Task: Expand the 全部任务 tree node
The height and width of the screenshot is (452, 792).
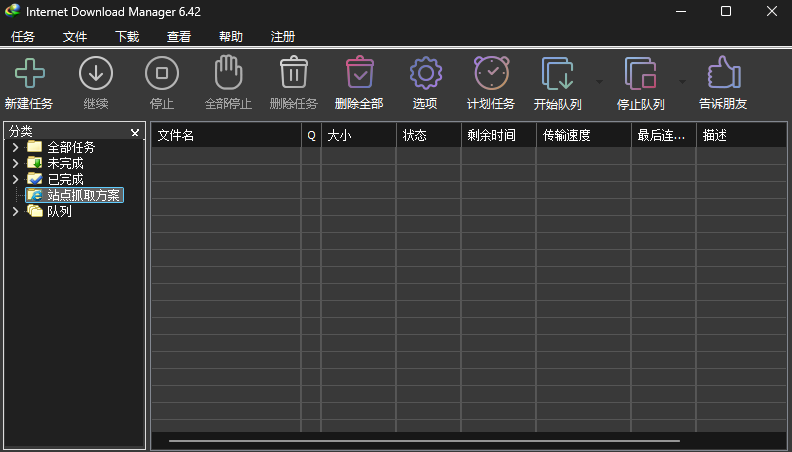Action: [x=15, y=147]
